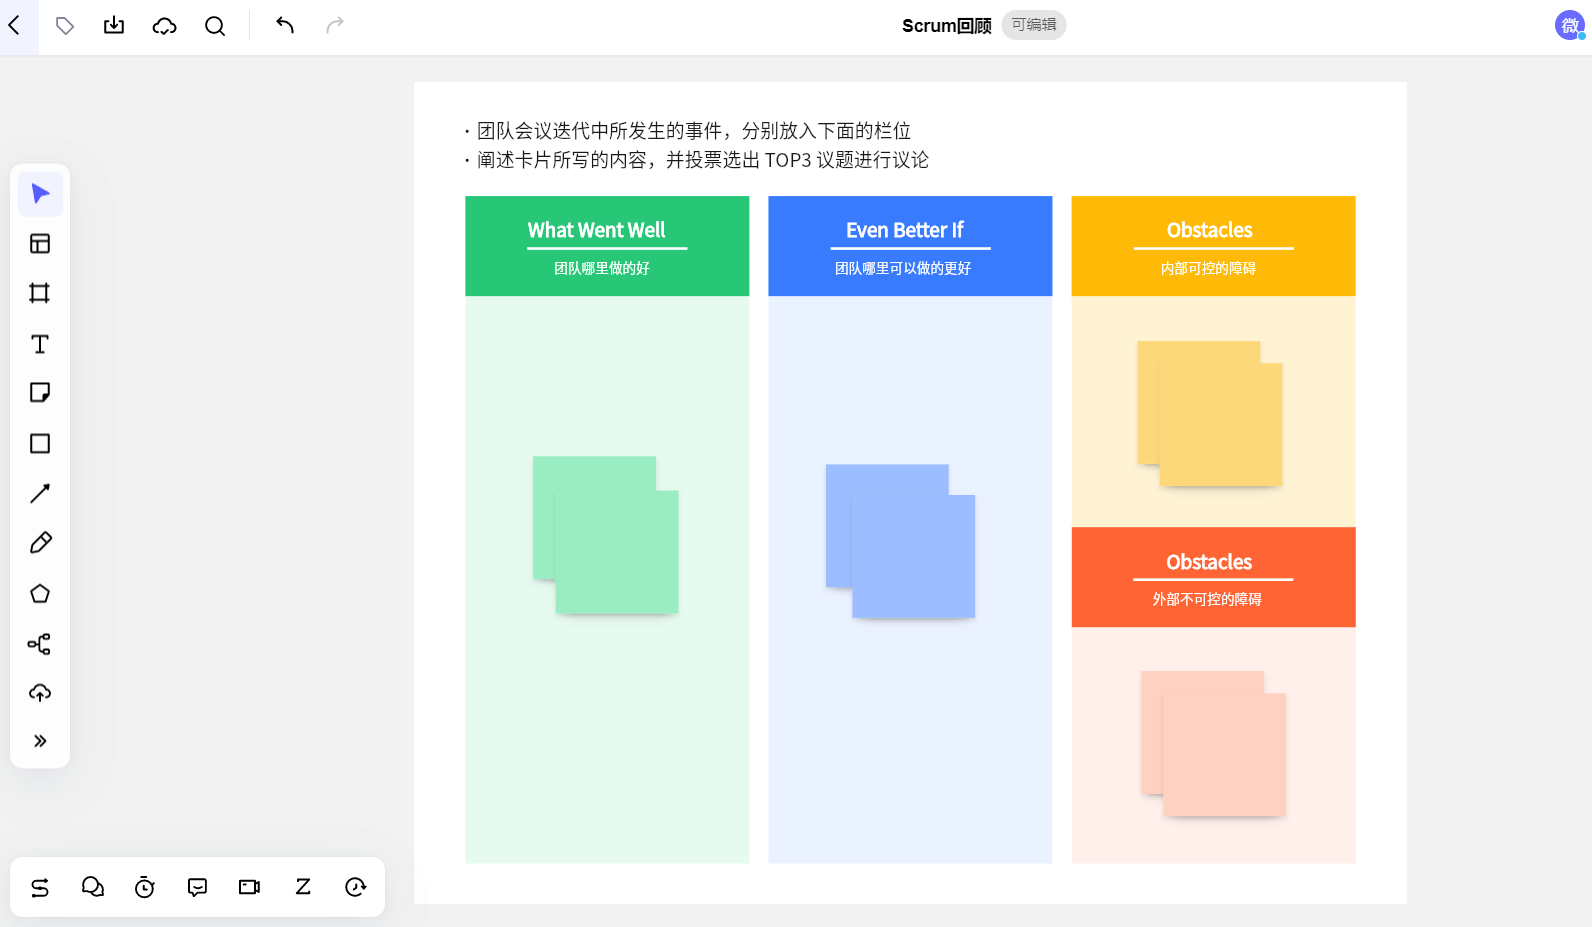Click the 内部可控的障碍 subtitle
The width and height of the screenshot is (1592, 927).
1208,268
